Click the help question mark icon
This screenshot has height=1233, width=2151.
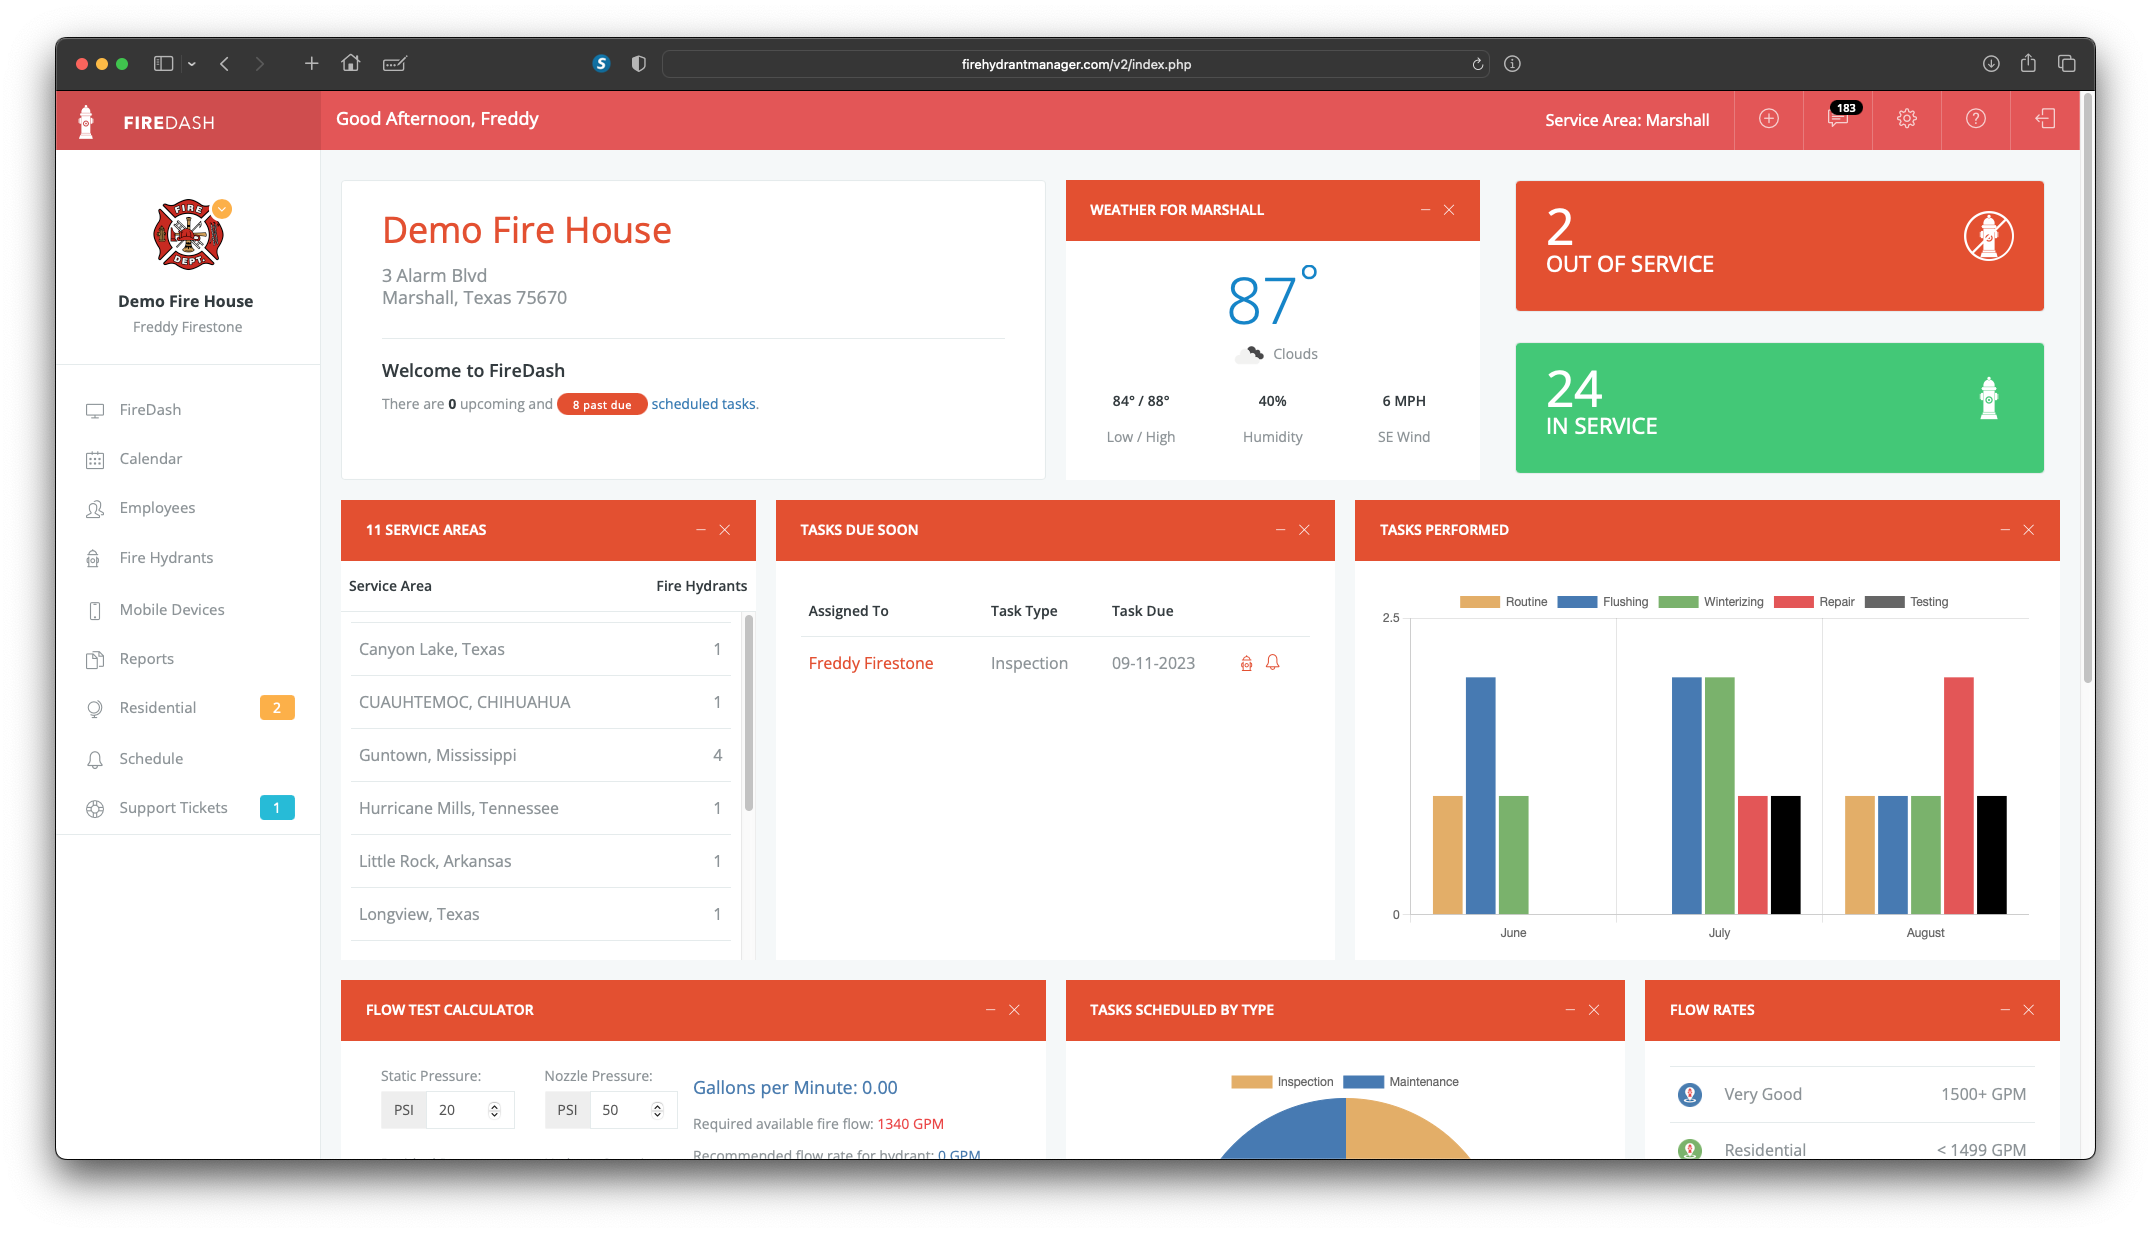coord(1976,119)
